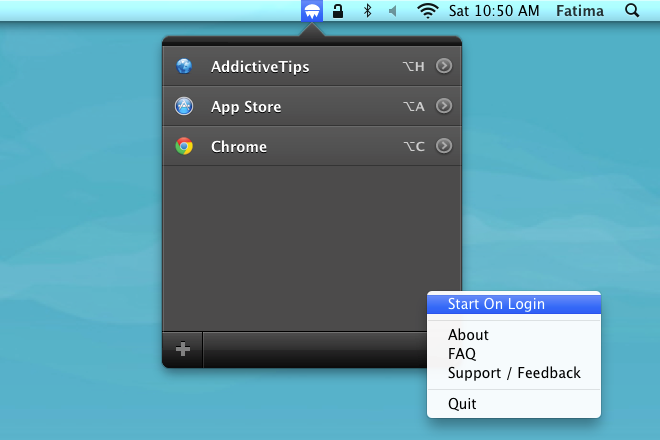This screenshot has height=440, width=660.
Task: Click the app's menu bar icon
Action: (x=312, y=11)
